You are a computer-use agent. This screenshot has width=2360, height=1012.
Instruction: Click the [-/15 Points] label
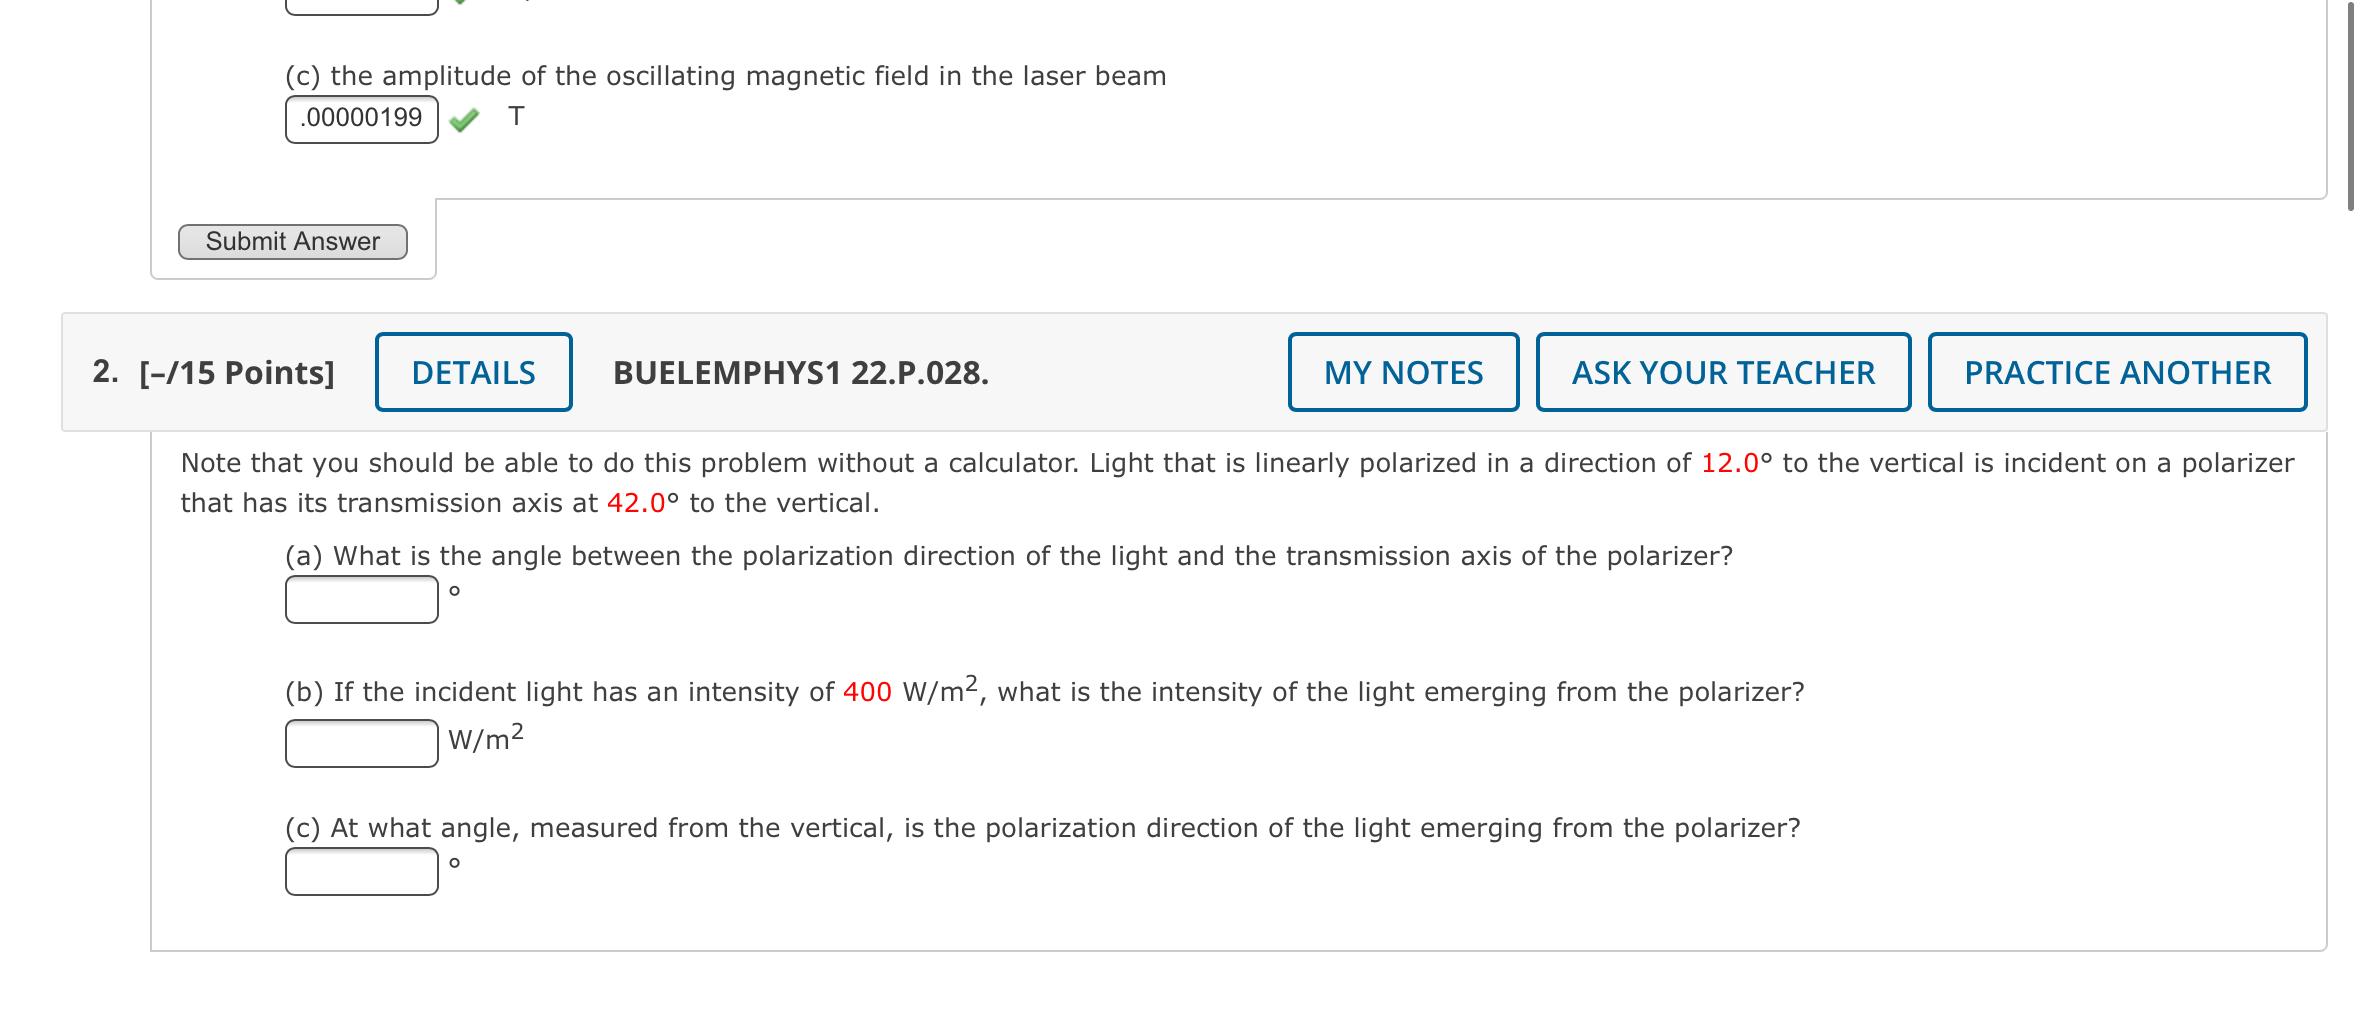(238, 371)
